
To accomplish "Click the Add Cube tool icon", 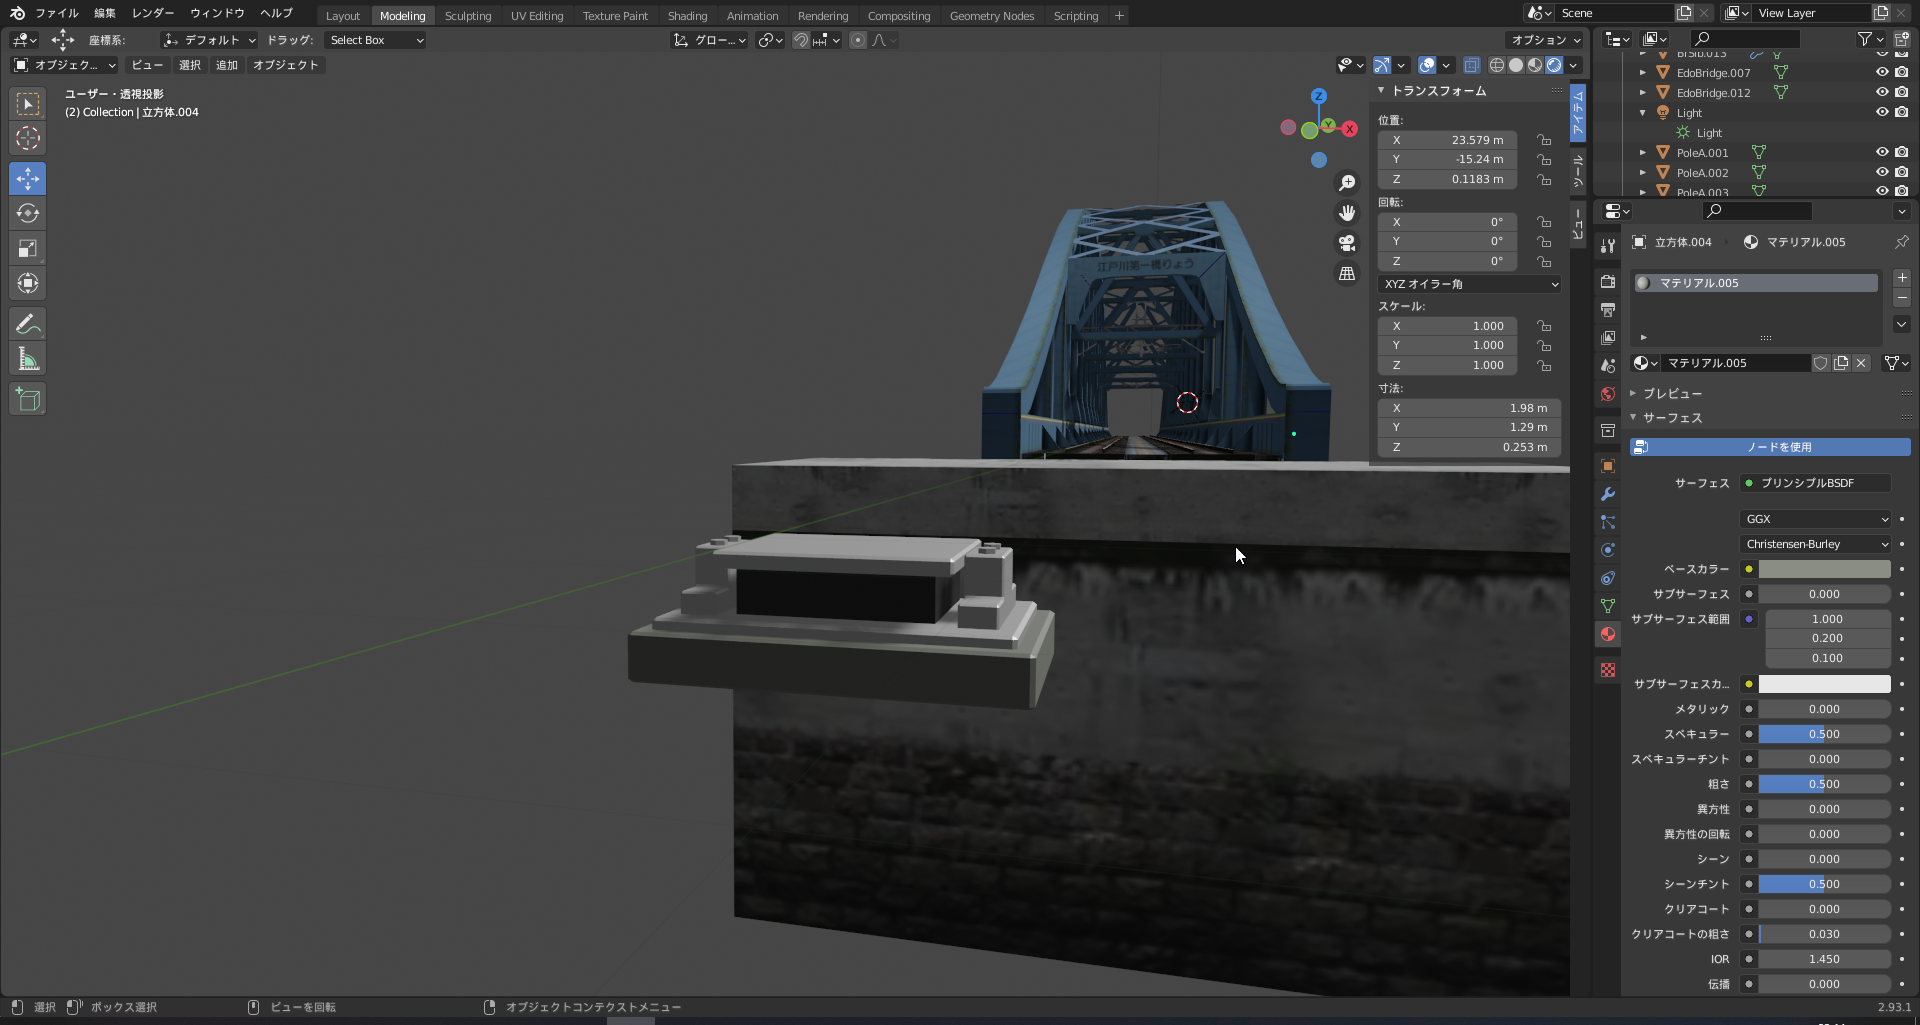I will (28, 400).
